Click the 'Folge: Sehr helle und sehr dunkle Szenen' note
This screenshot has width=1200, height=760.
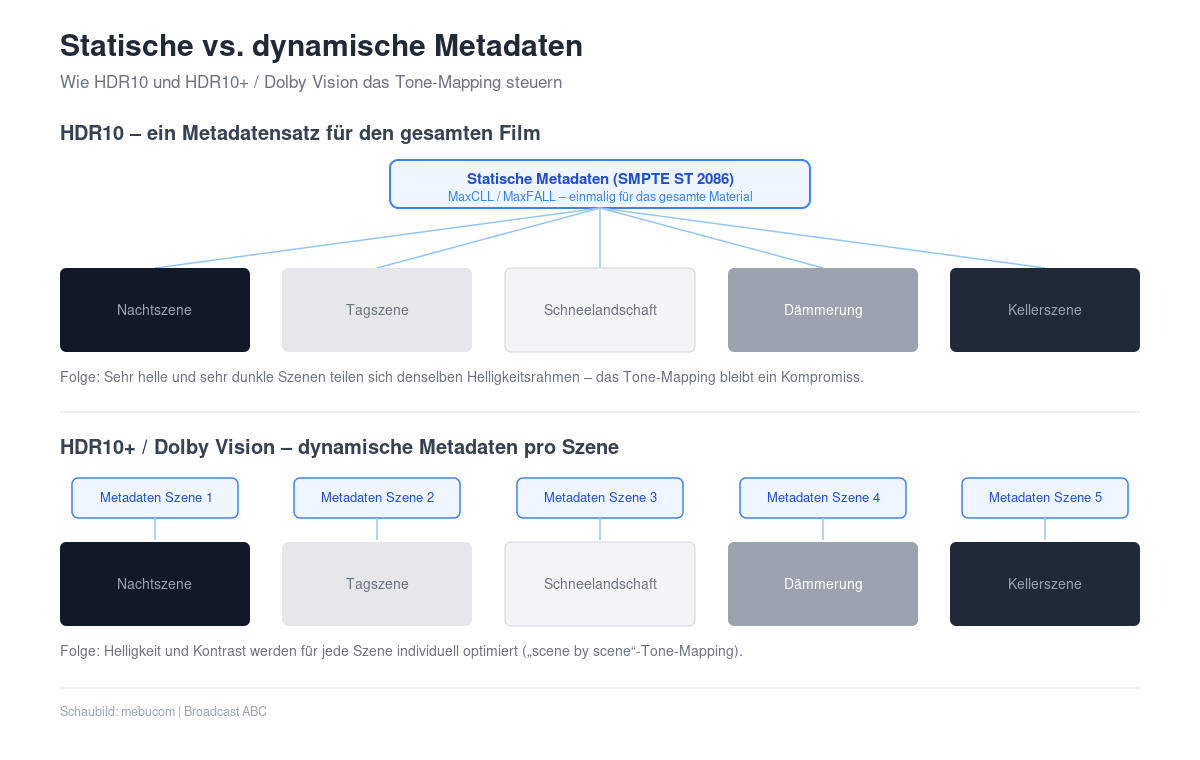[x=461, y=378]
